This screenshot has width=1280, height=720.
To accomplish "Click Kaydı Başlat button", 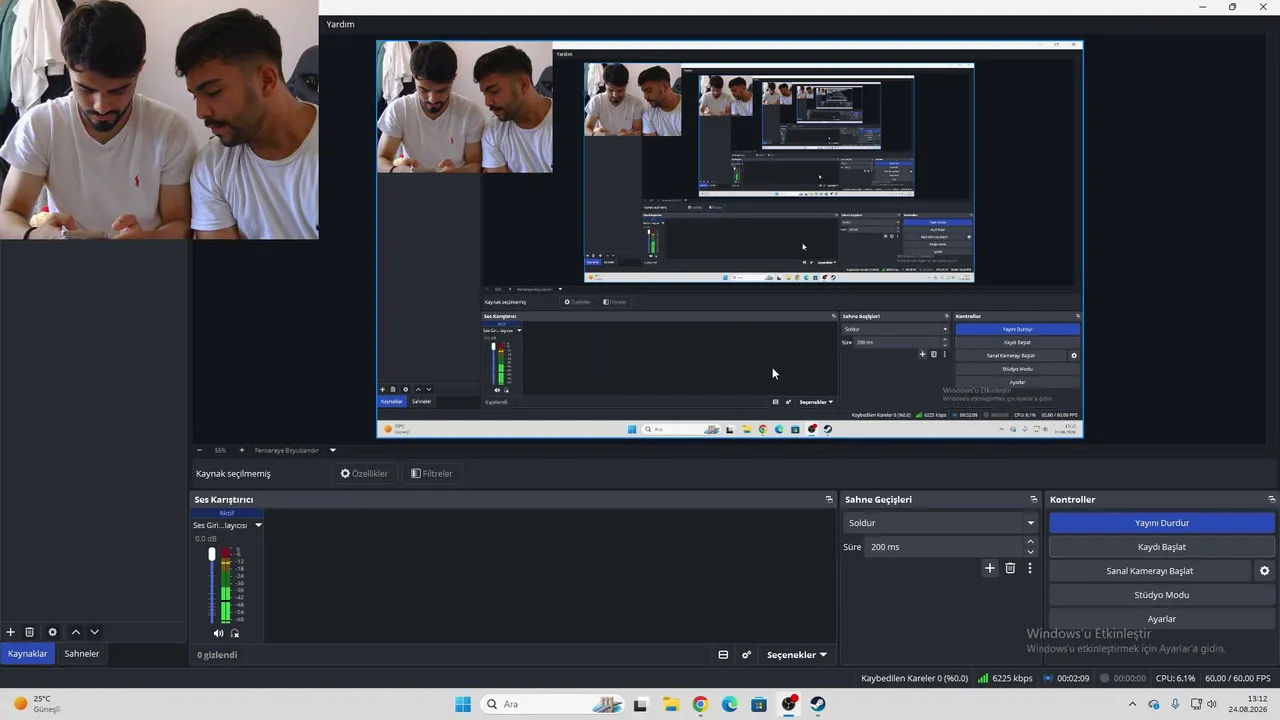I will (x=1162, y=547).
